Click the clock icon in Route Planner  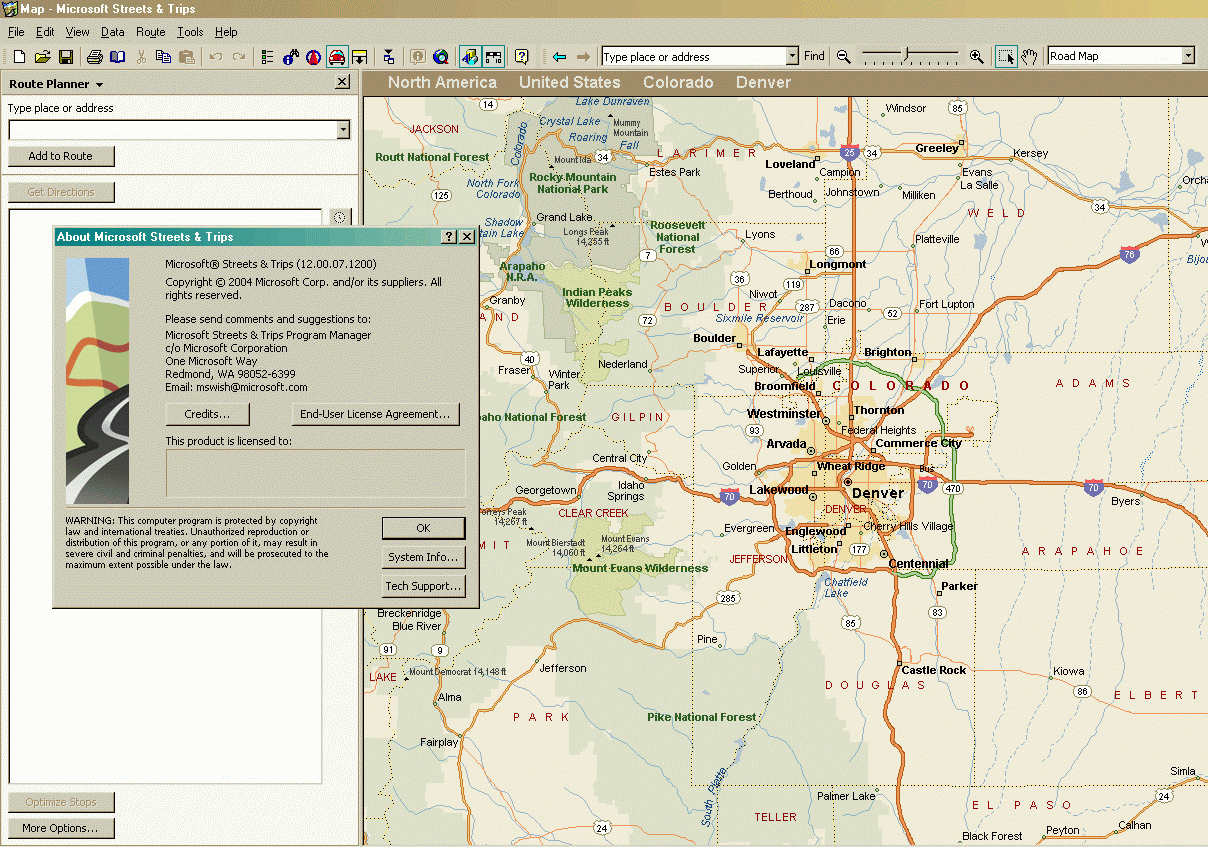(340, 217)
